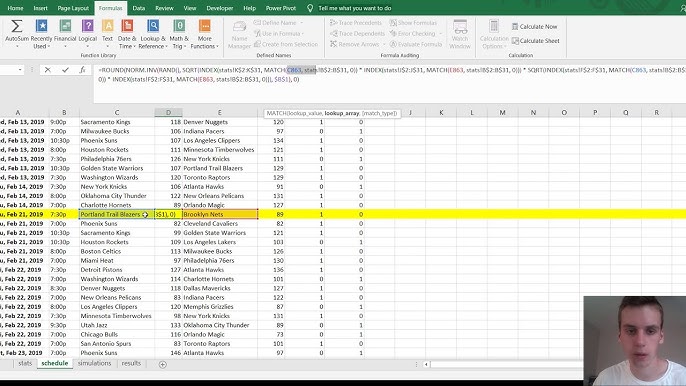
Task: Click the Insert Function fx button
Action: (82, 70)
